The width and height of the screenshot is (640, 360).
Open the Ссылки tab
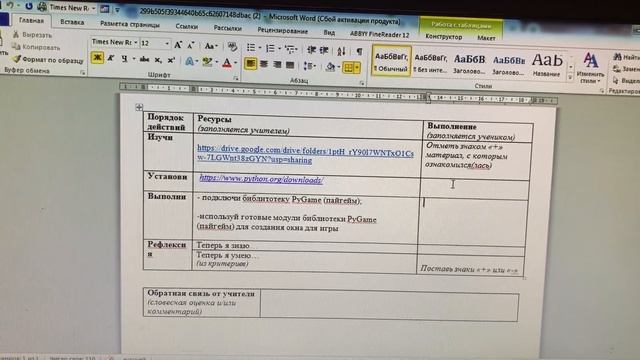click(x=187, y=27)
